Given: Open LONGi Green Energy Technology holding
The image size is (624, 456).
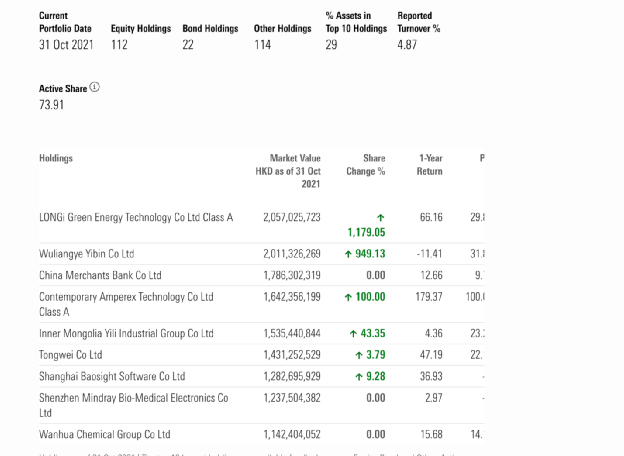Looking at the screenshot, I should tap(136, 217).
